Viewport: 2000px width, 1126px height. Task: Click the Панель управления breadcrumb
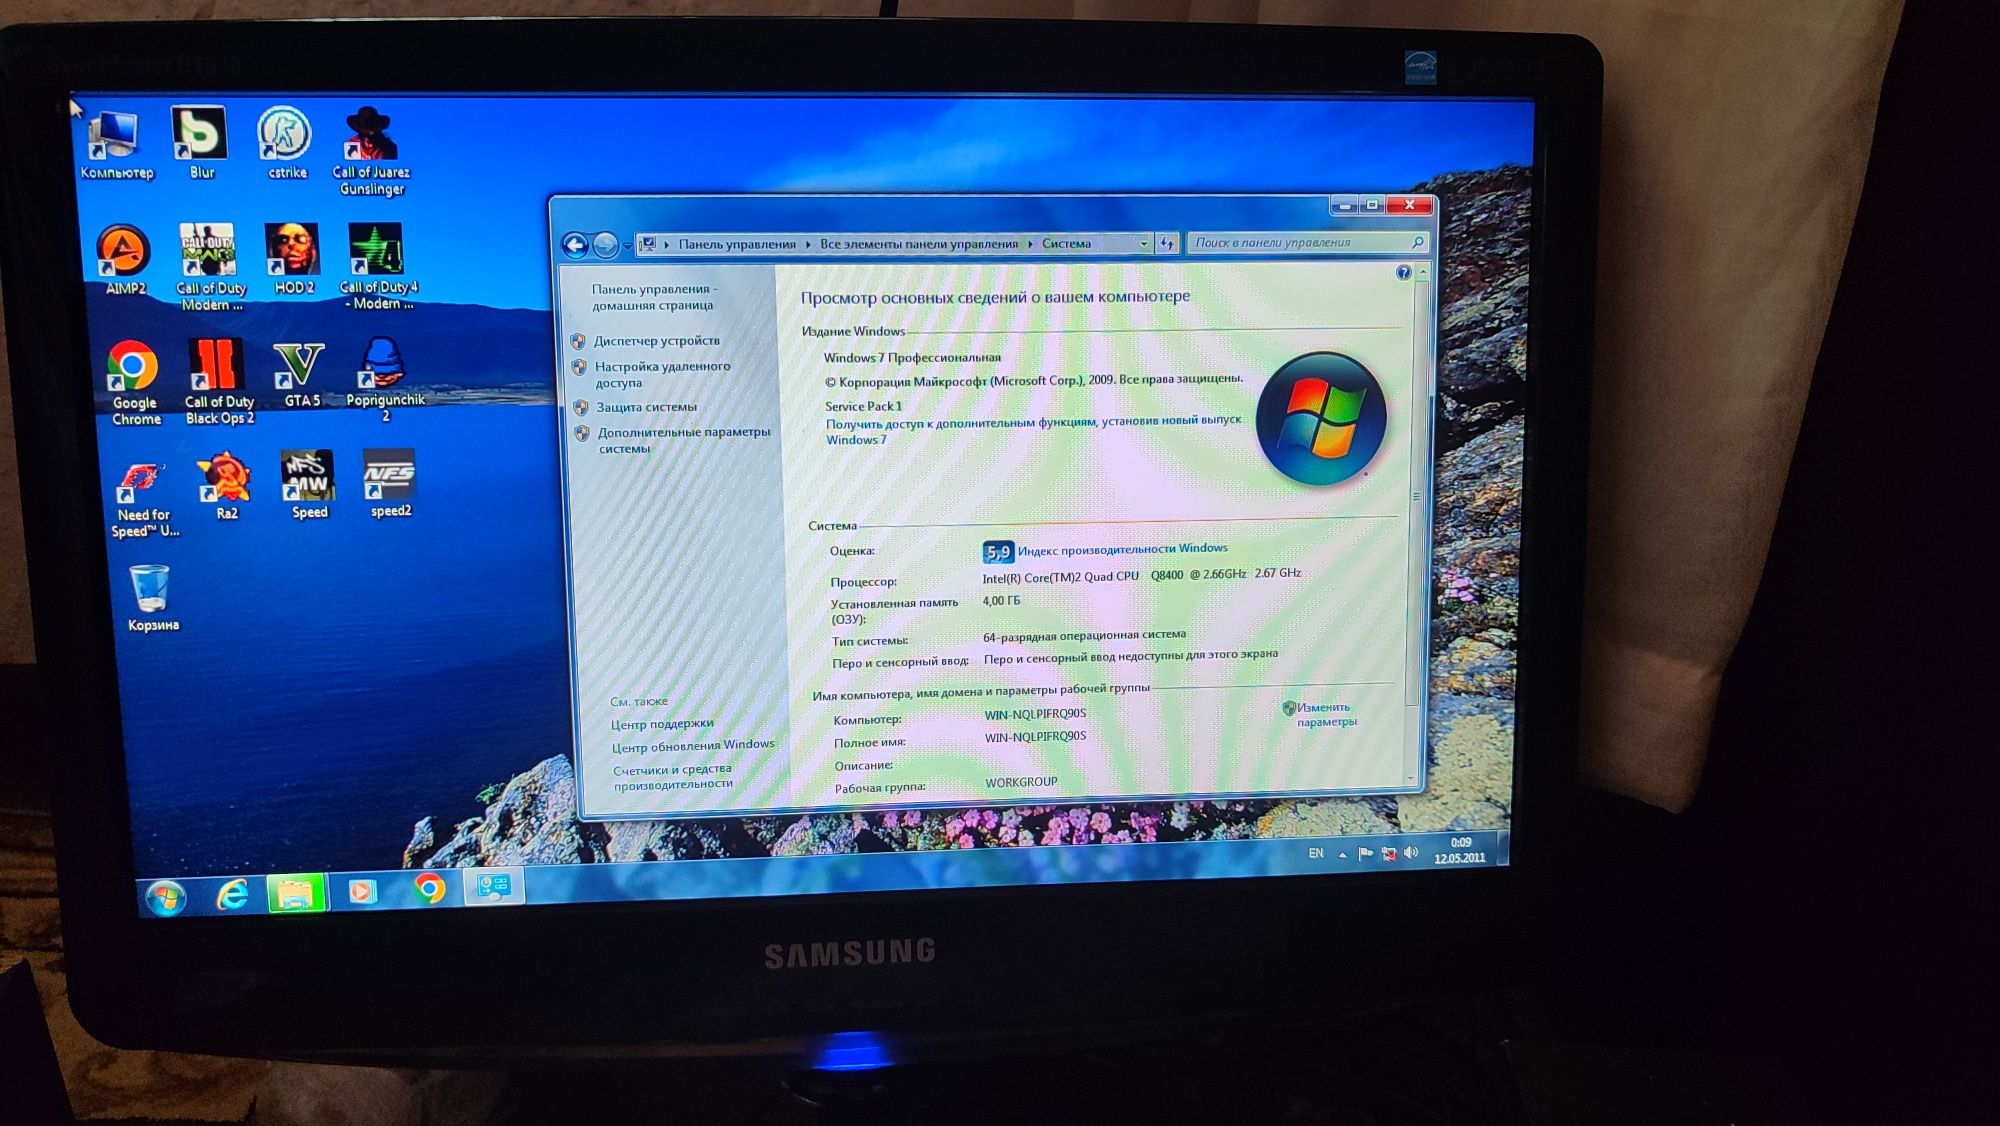coord(737,244)
